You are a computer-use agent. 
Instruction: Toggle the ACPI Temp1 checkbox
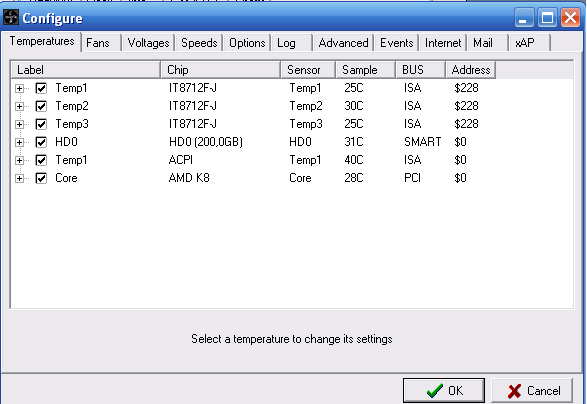click(x=41, y=160)
